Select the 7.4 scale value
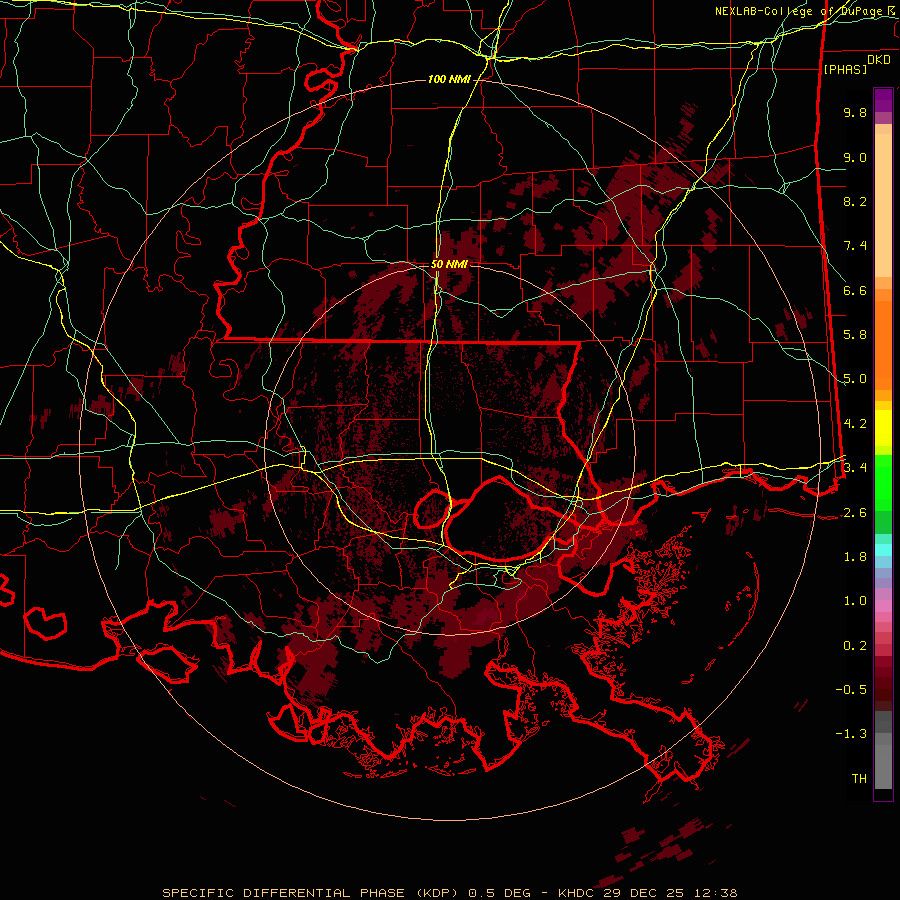The width and height of the screenshot is (900, 900). (x=855, y=246)
